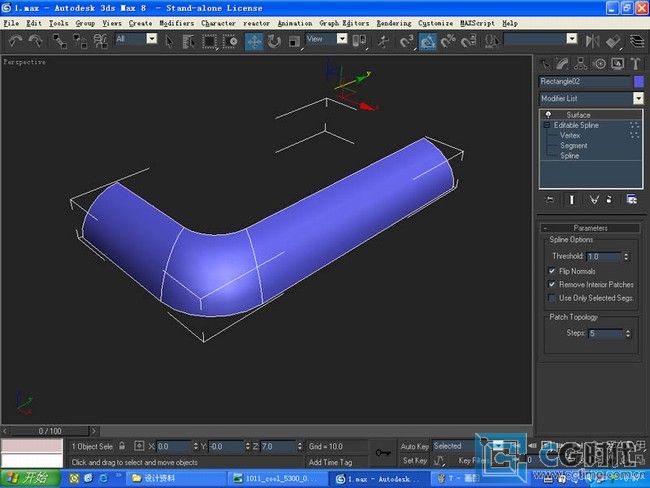Uncheck Flip Normals checkbox
This screenshot has height=488, width=650.
point(552,271)
